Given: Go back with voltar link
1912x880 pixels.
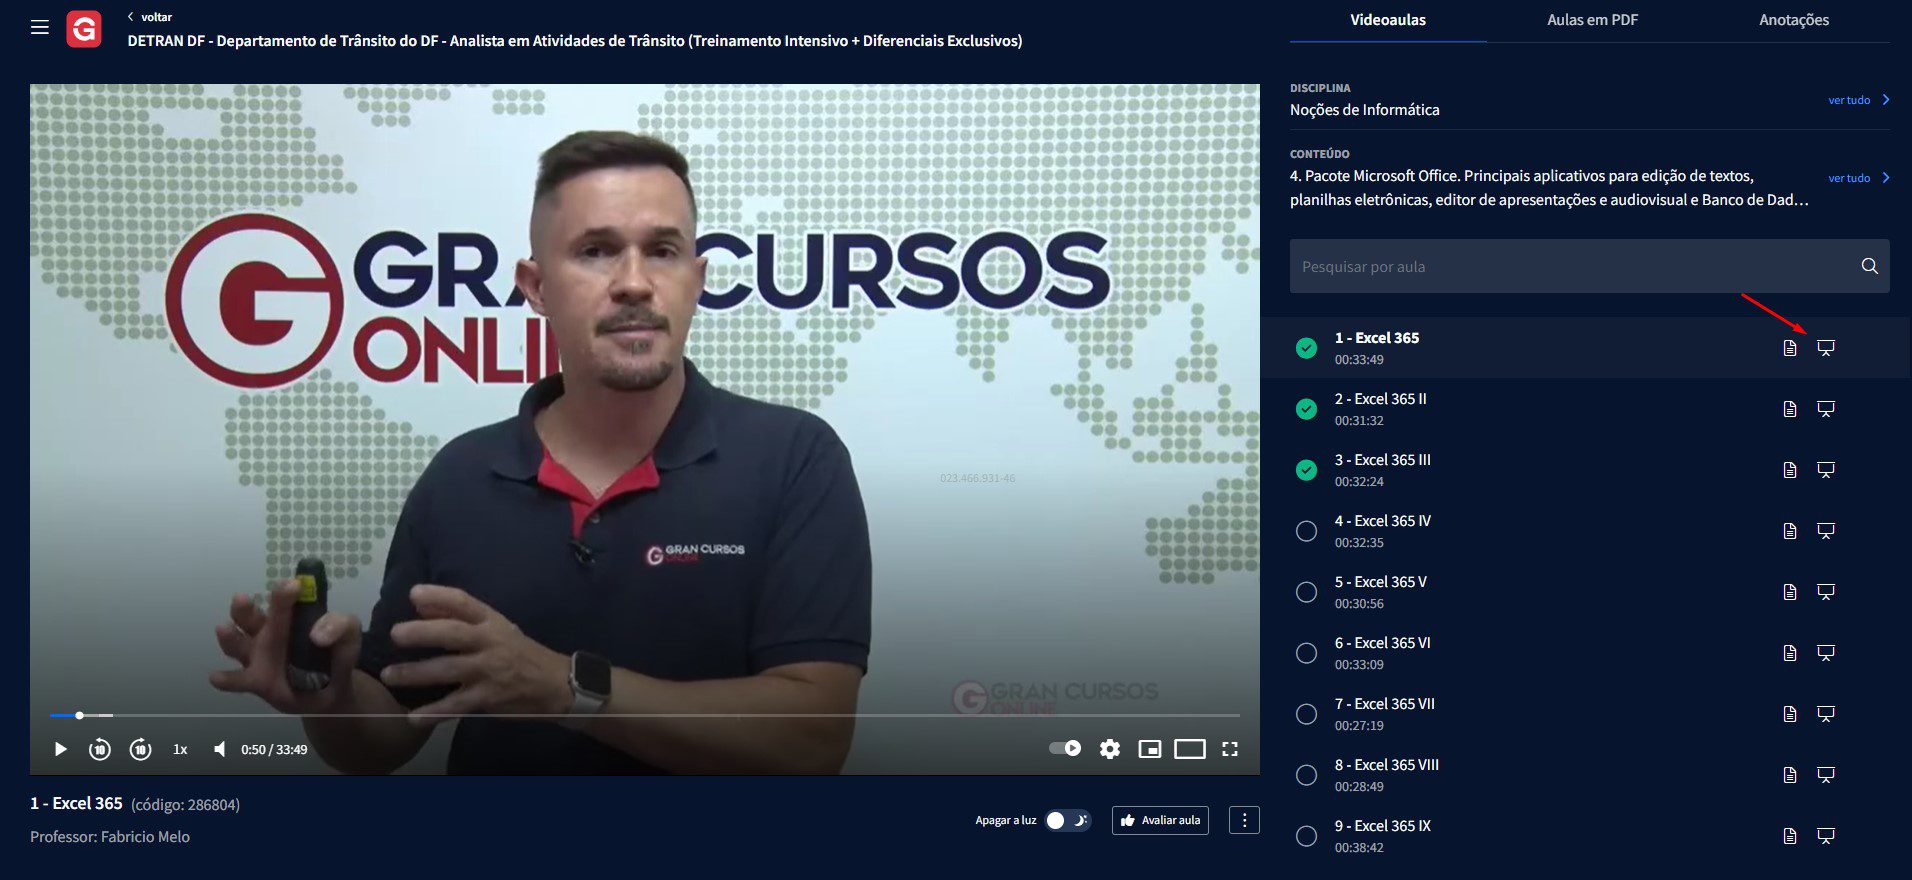Looking at the screenshot, I should click(x=150, y=17).
